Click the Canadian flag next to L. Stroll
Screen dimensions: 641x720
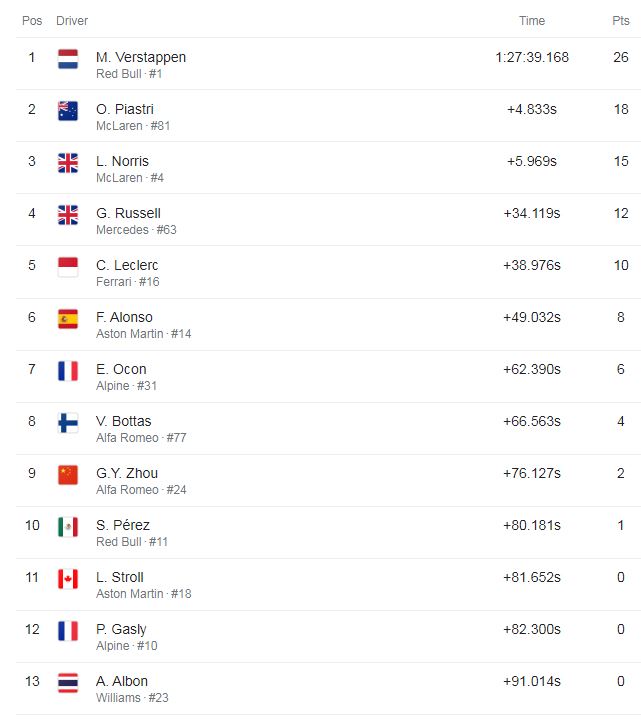pyautogui.click(x=68, y=579)
